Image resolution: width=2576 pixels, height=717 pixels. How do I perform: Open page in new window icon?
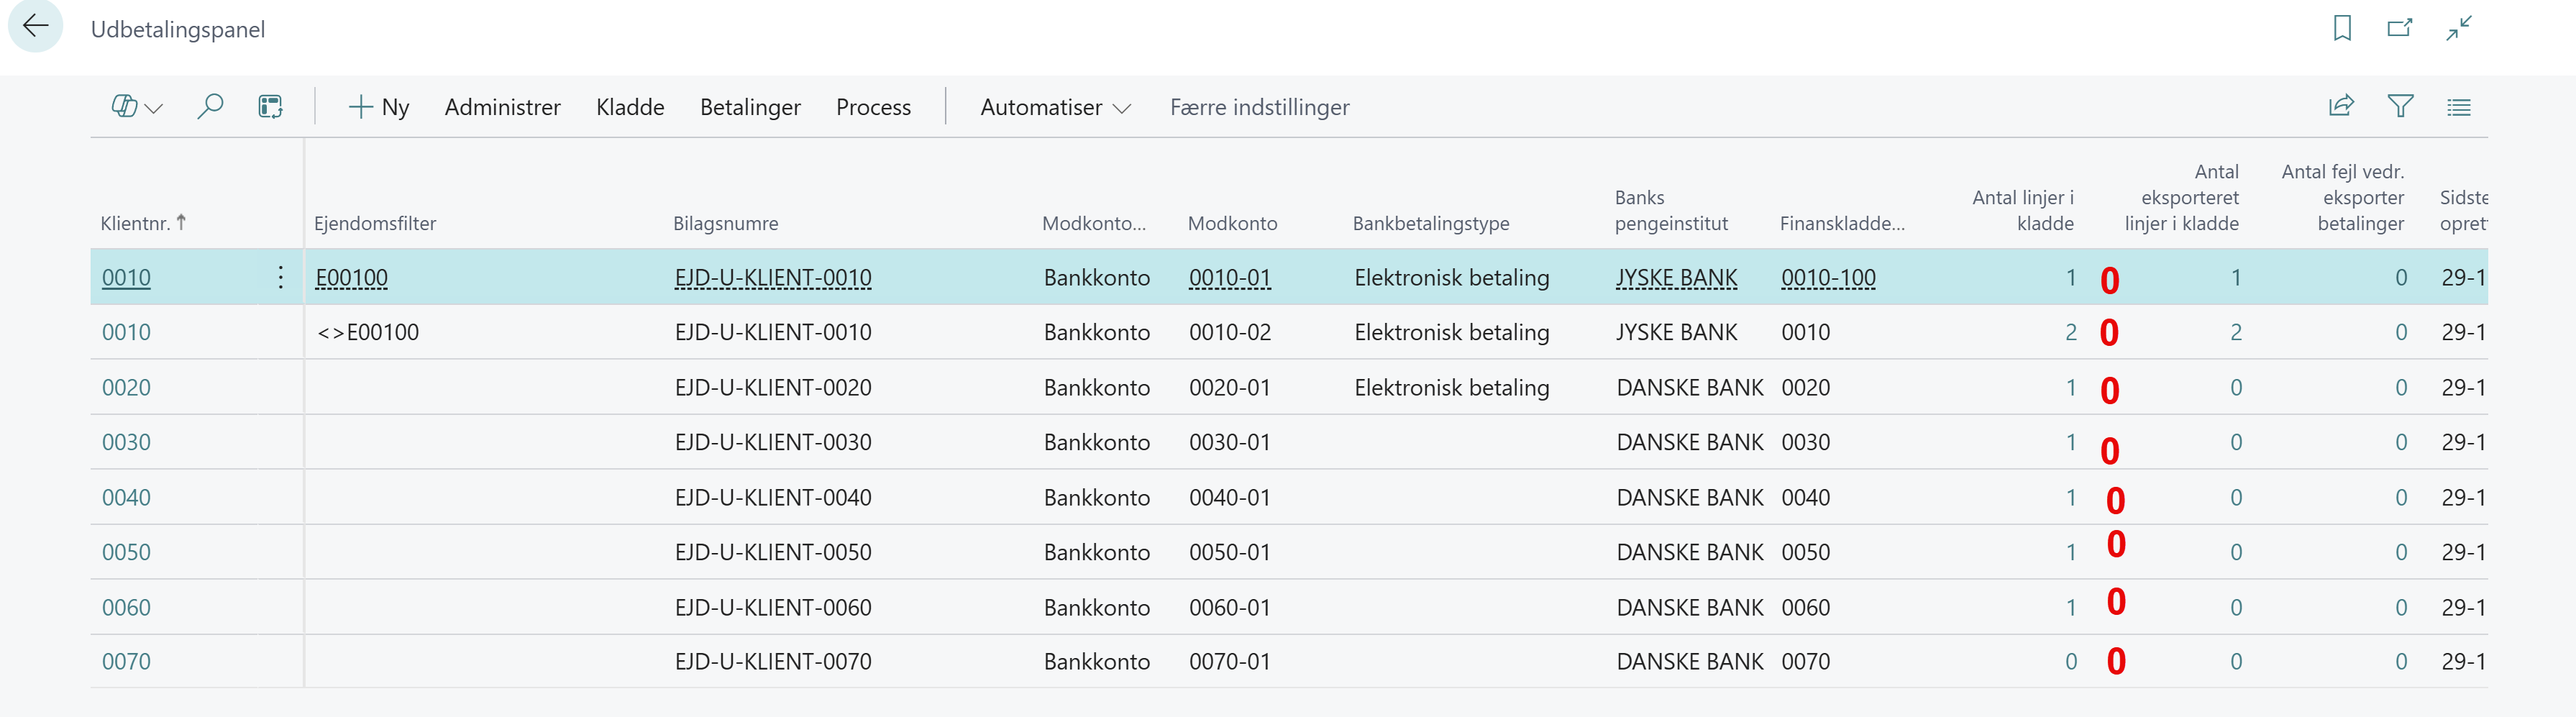pyautogui.click(x=2400, y=28)
